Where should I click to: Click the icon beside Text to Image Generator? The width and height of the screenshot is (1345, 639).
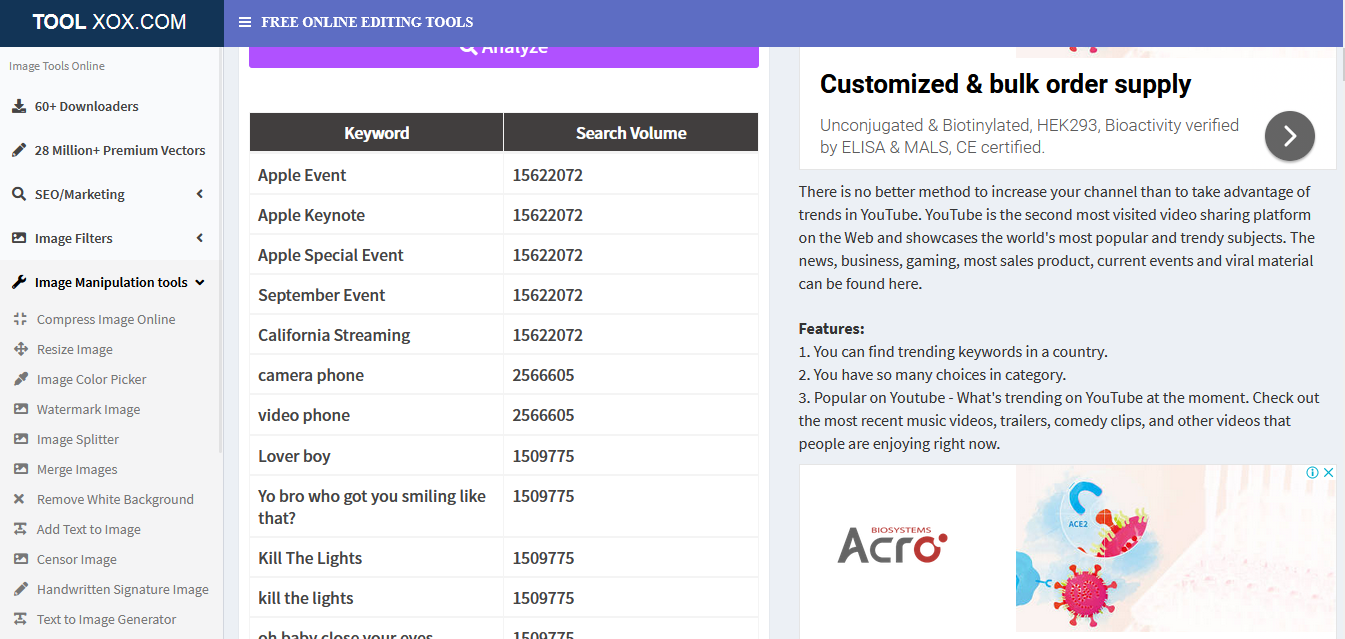pos(20,619)
